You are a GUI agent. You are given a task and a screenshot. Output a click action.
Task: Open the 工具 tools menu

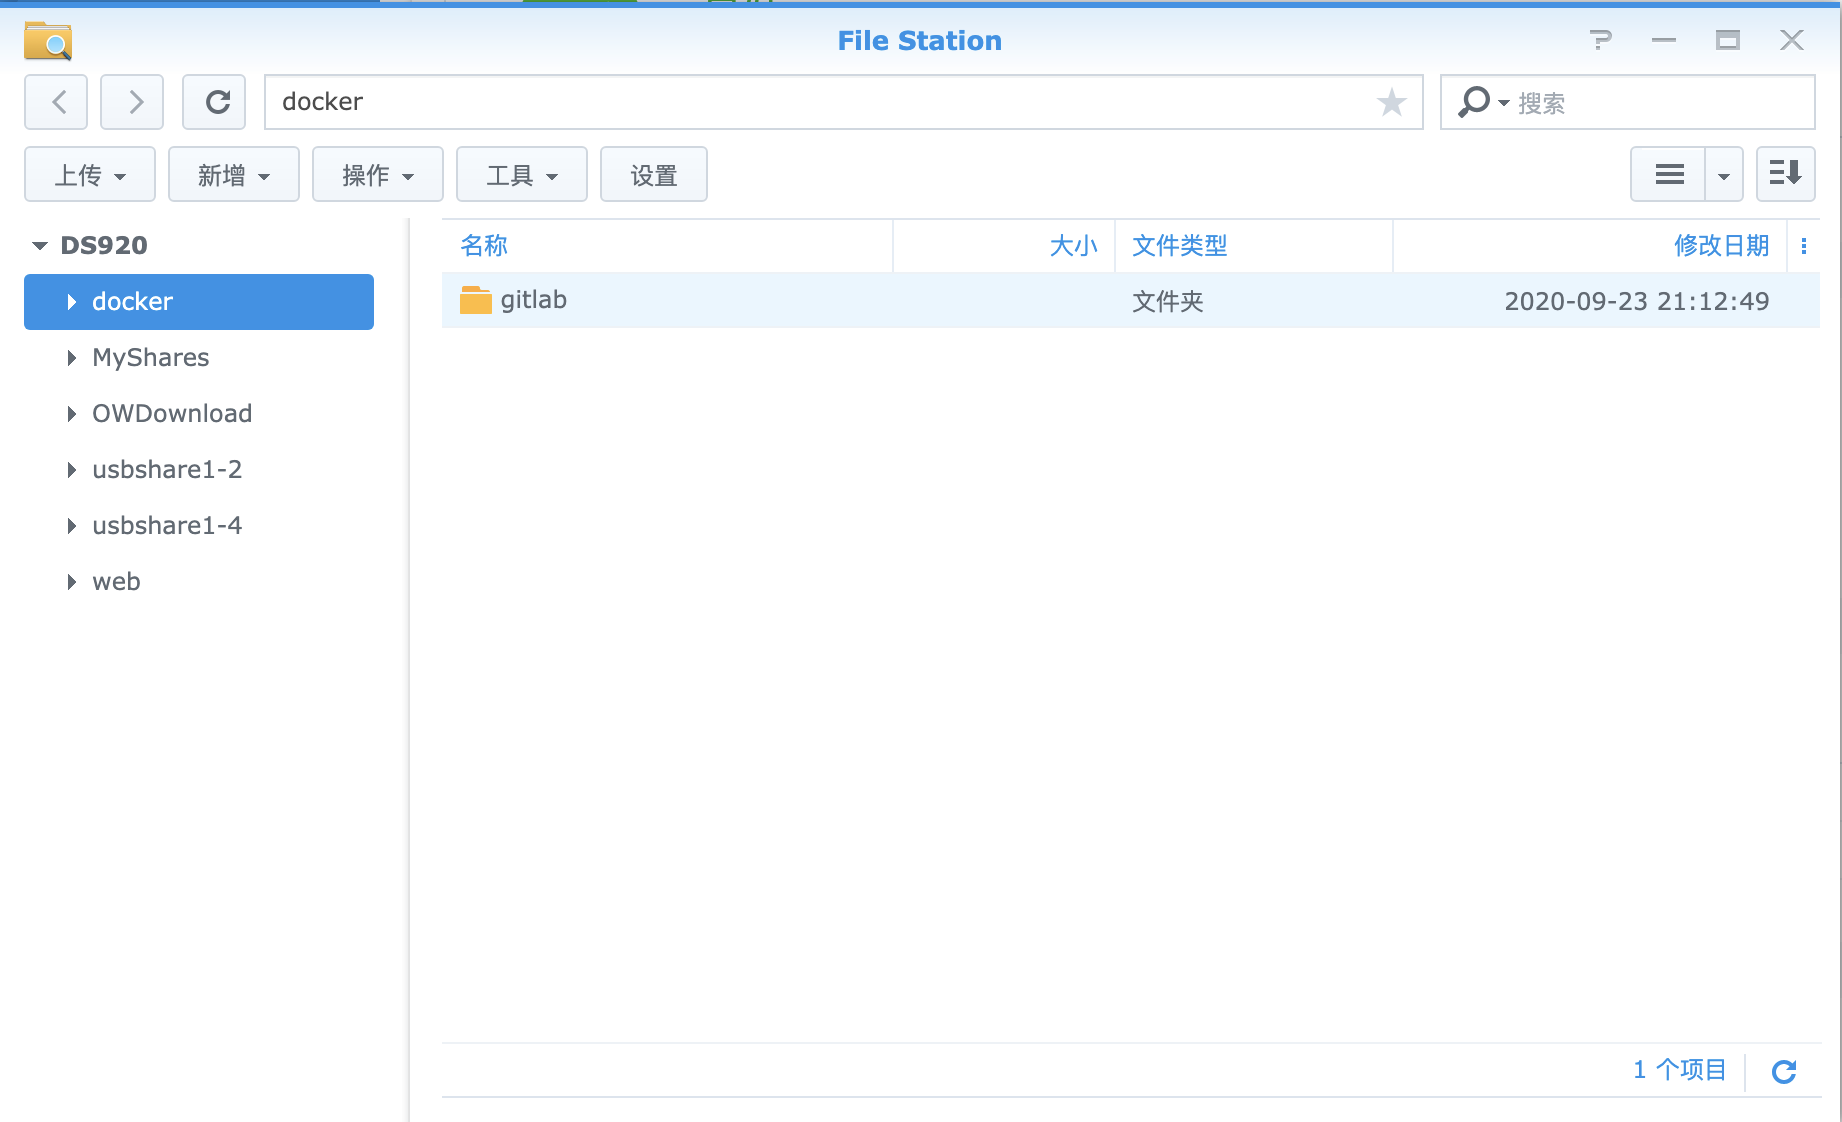click(x=522, y=175)
